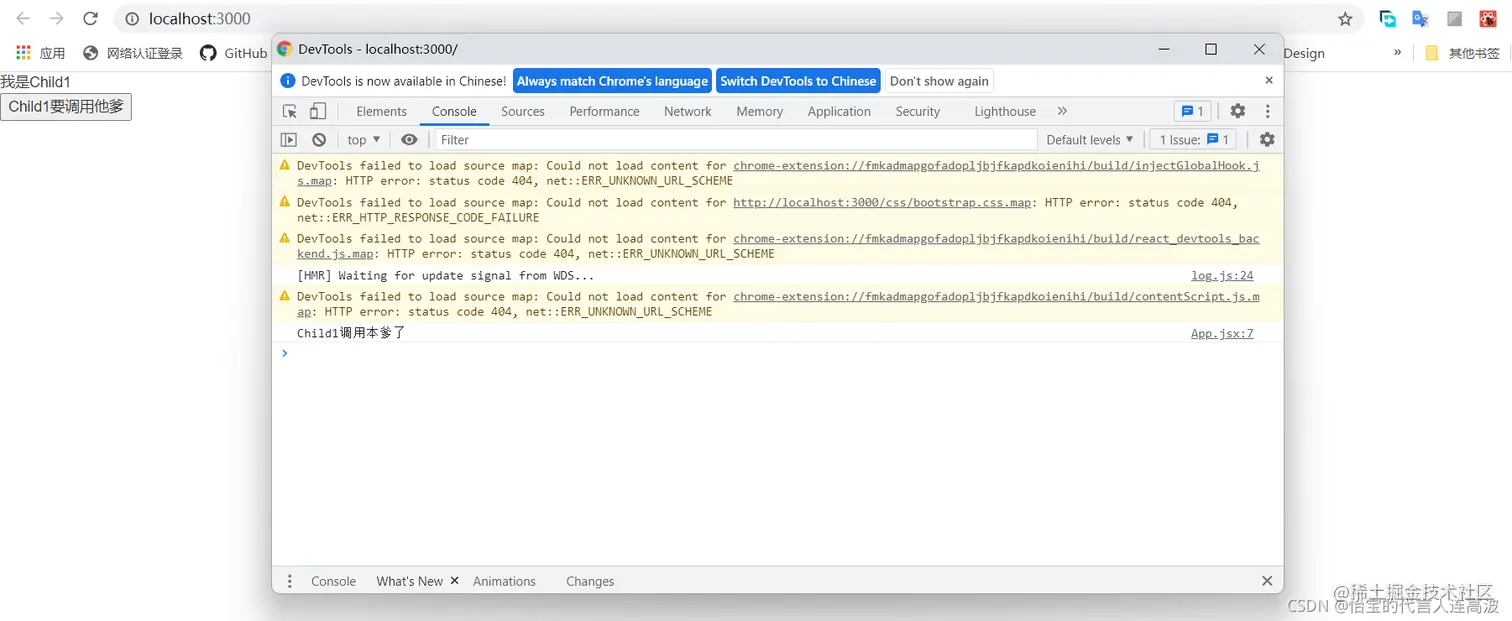The height and width of the screenshot is (621, 1512).
Task: Switch to the Sources tab
Action: (x=523, y=111)
